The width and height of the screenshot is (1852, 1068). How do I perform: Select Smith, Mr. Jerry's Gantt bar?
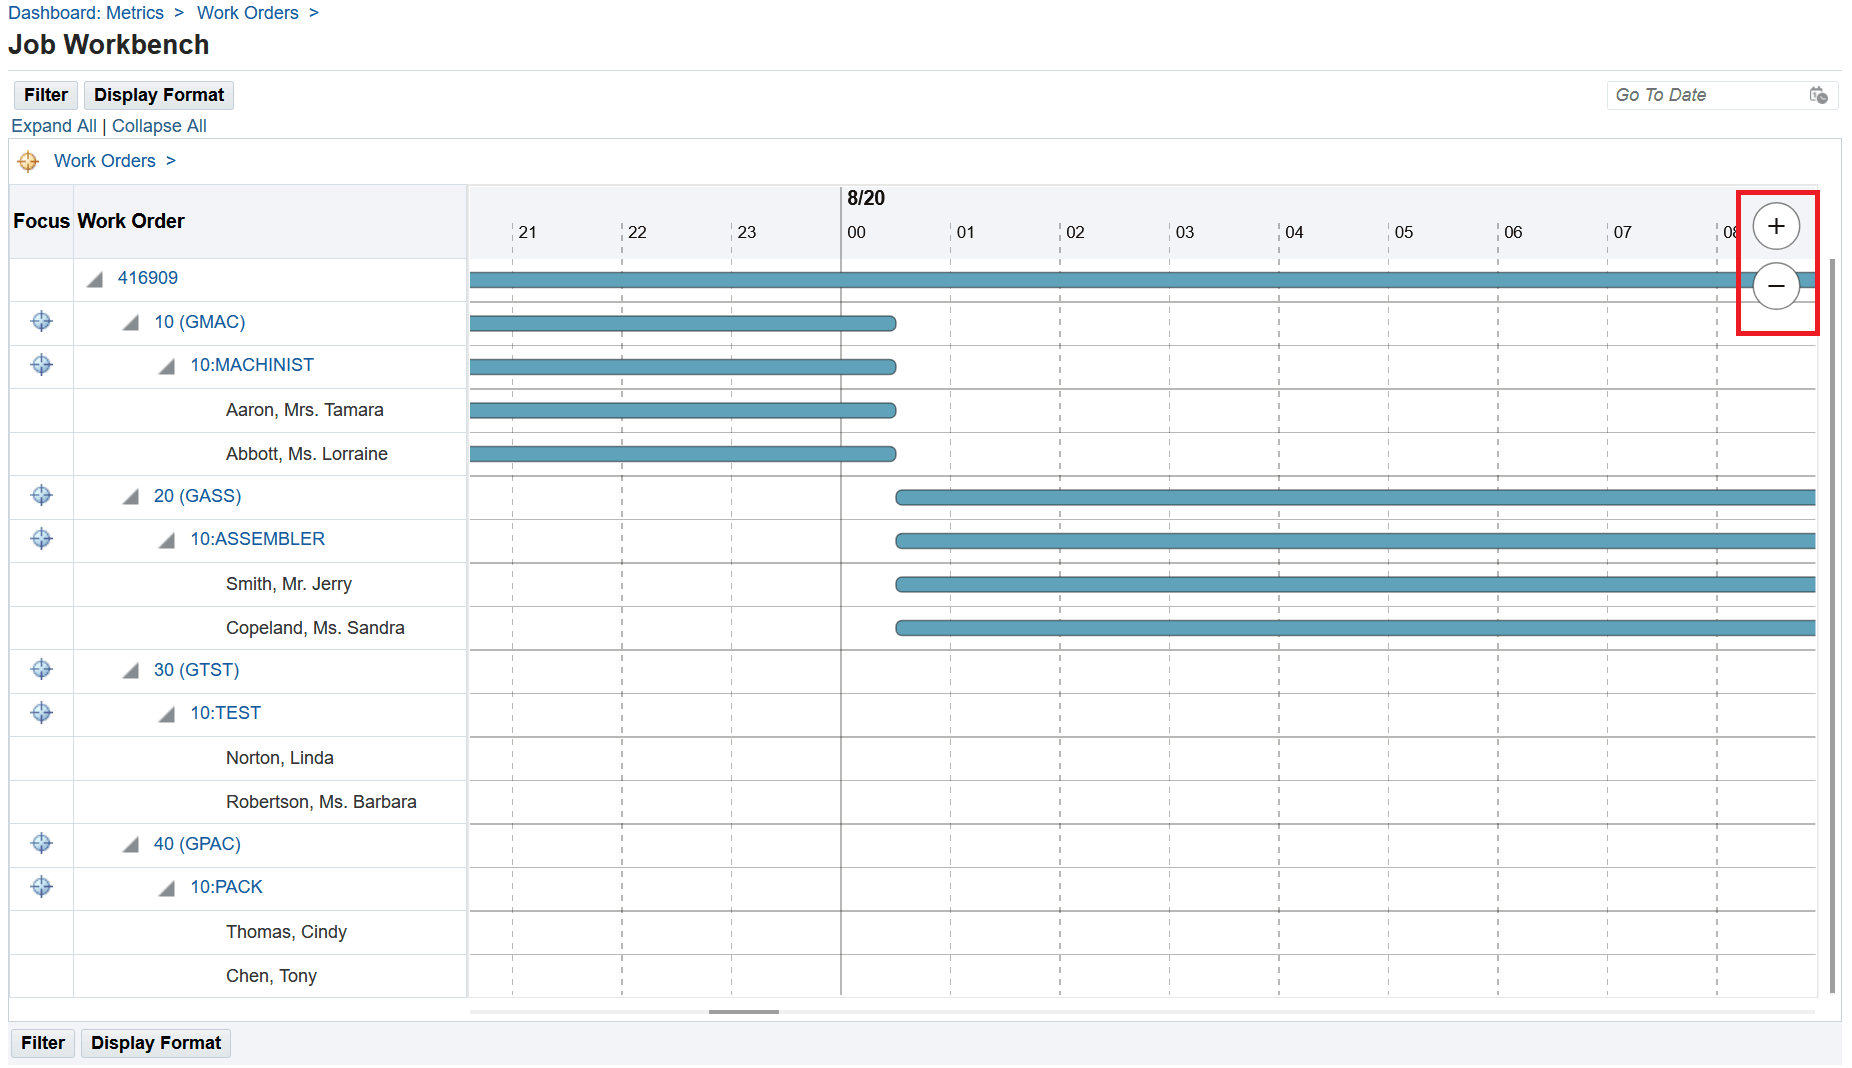[x=1355, y=584]
